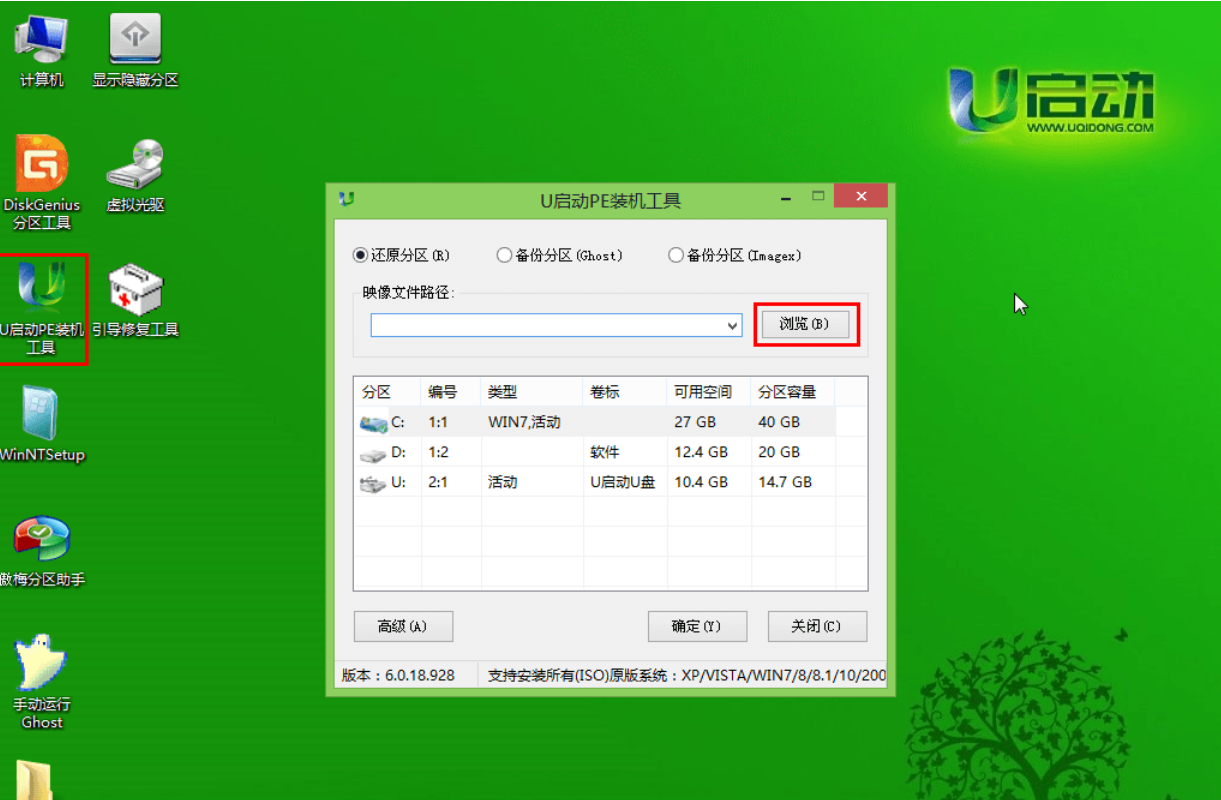
Task: Open the 手动运行 Ghost icon
Action: point(41,665)
